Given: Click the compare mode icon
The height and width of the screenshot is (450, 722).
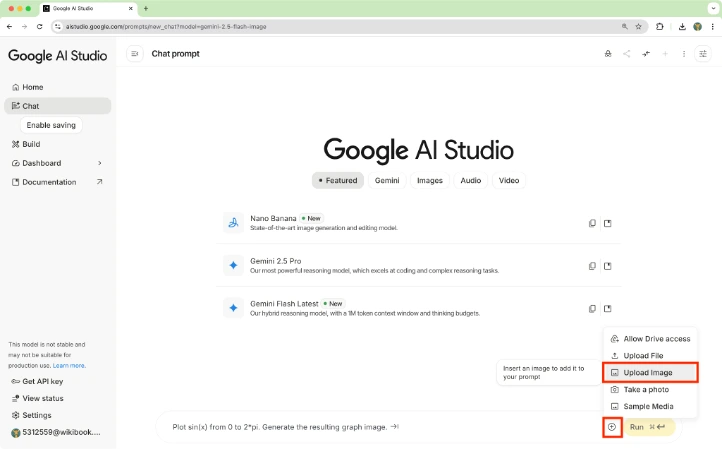Looking at the screenshot, I should coord(646,54).
